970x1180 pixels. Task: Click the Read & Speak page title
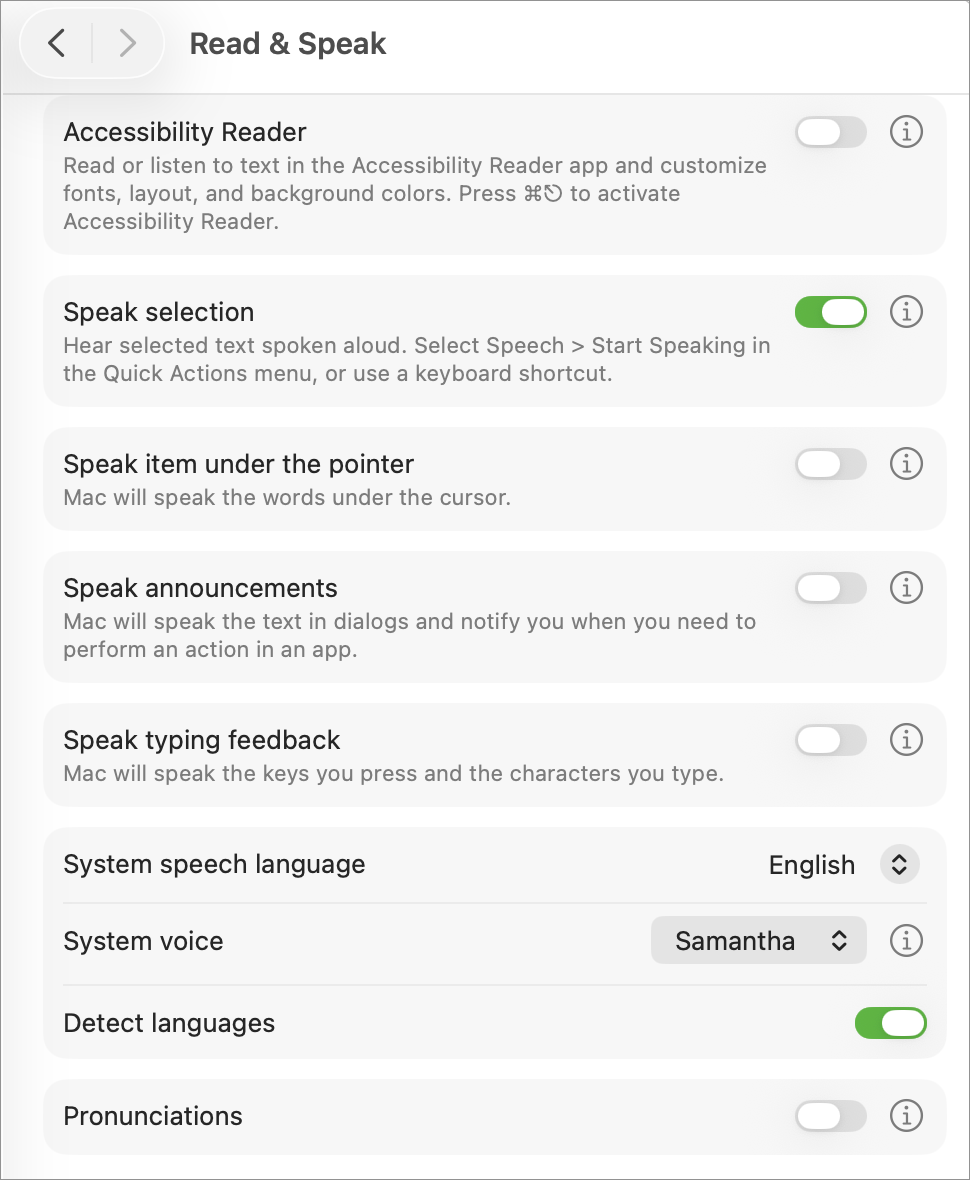[x=288, y=44]
